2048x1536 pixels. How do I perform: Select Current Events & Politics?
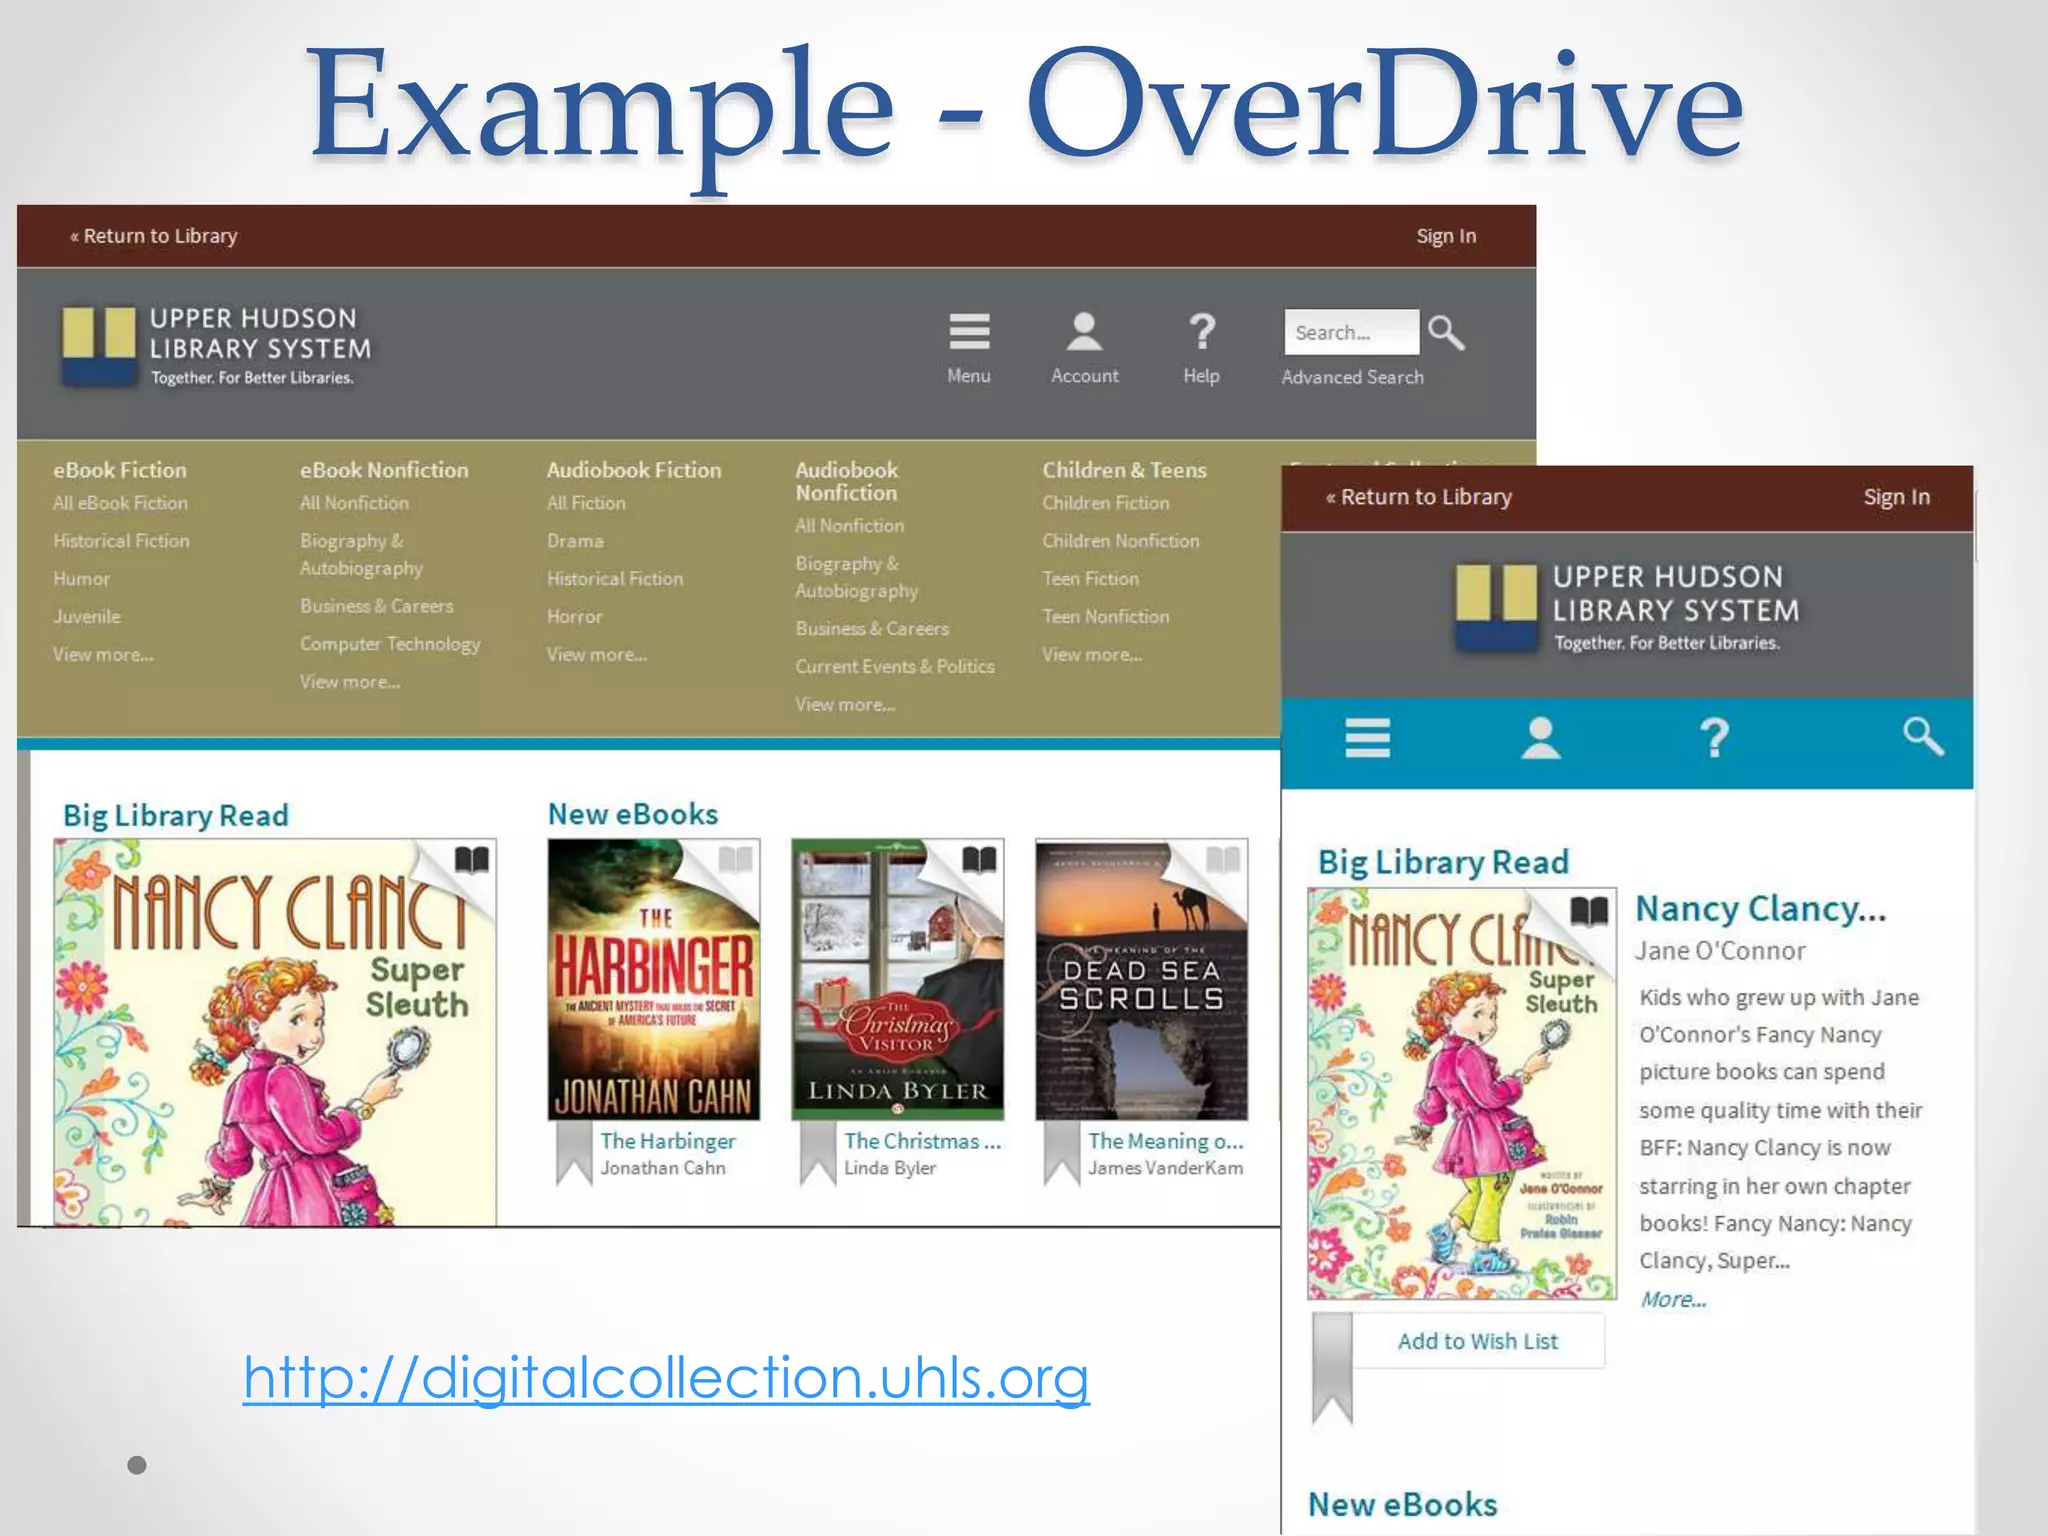point(895,666)
